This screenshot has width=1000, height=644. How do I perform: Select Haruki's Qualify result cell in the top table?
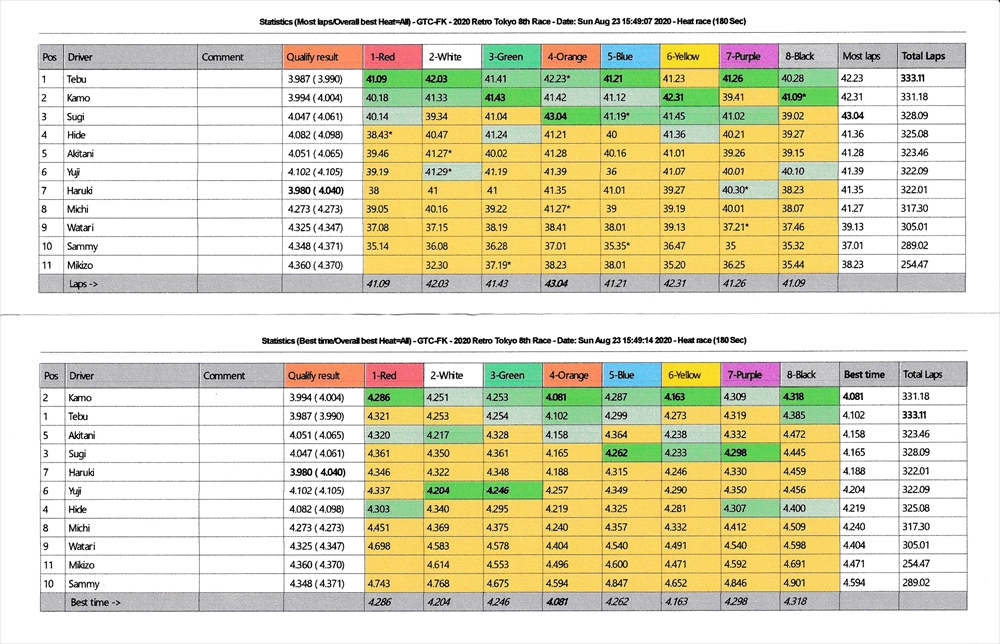(318, 189)
